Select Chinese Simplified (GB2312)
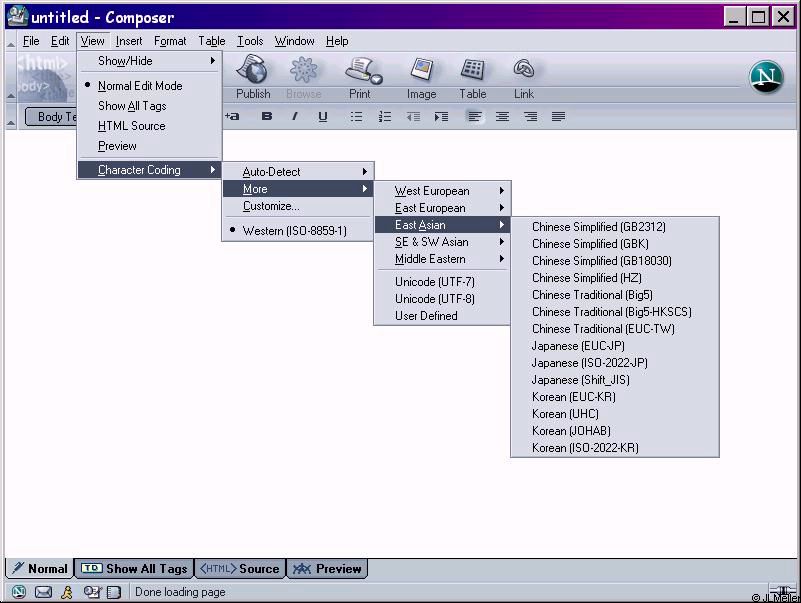This screenshot has height=603, width=801. click(615, 226)
